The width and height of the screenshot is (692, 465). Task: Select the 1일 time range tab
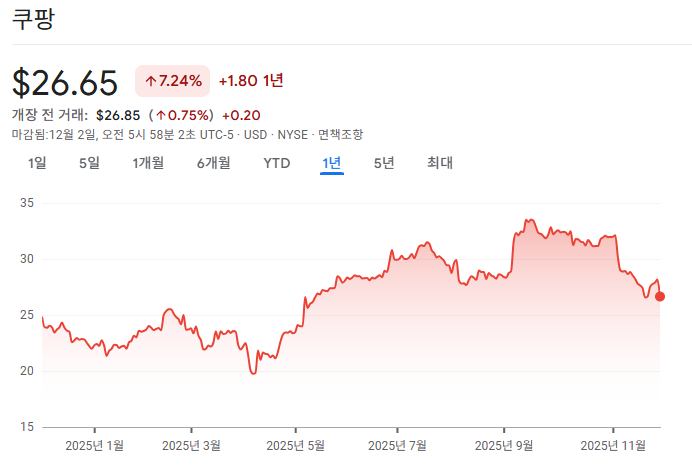(37, 163)
